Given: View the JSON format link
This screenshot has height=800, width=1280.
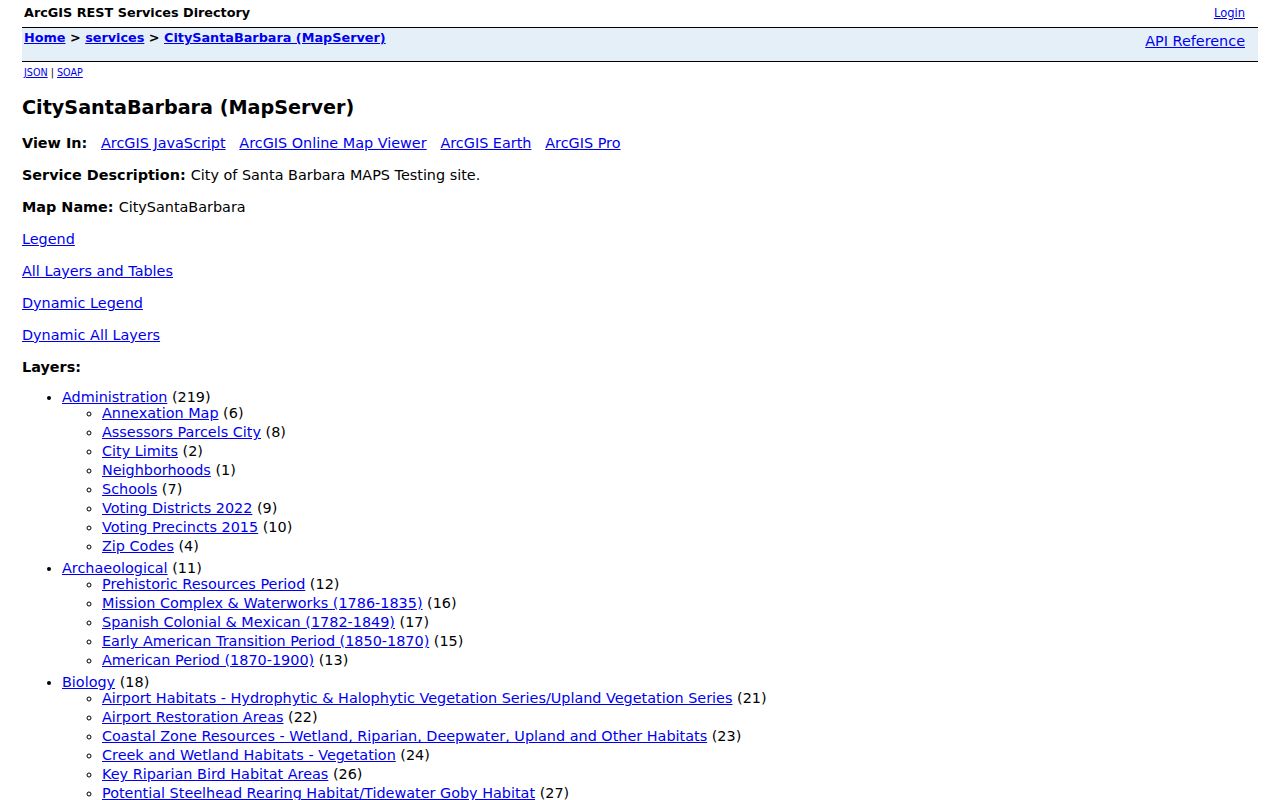Looking at the screenshot, I should 35,72.
